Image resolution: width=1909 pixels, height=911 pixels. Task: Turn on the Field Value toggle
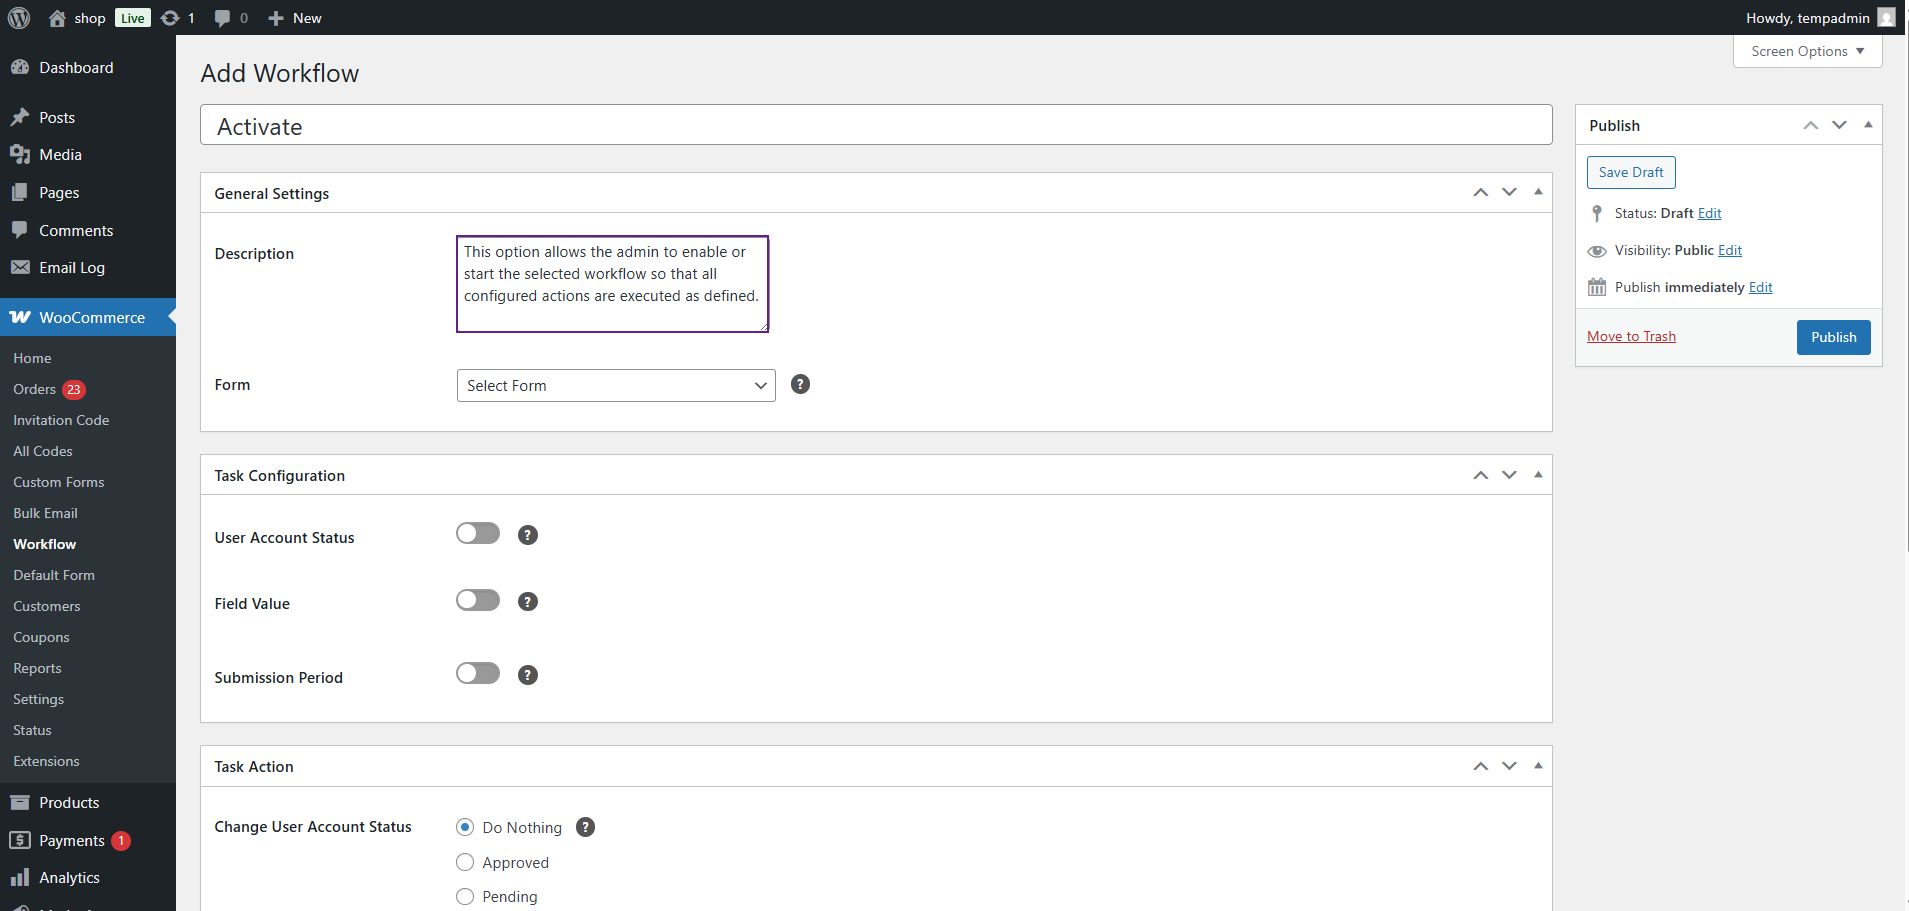click(x=478, y=600)
